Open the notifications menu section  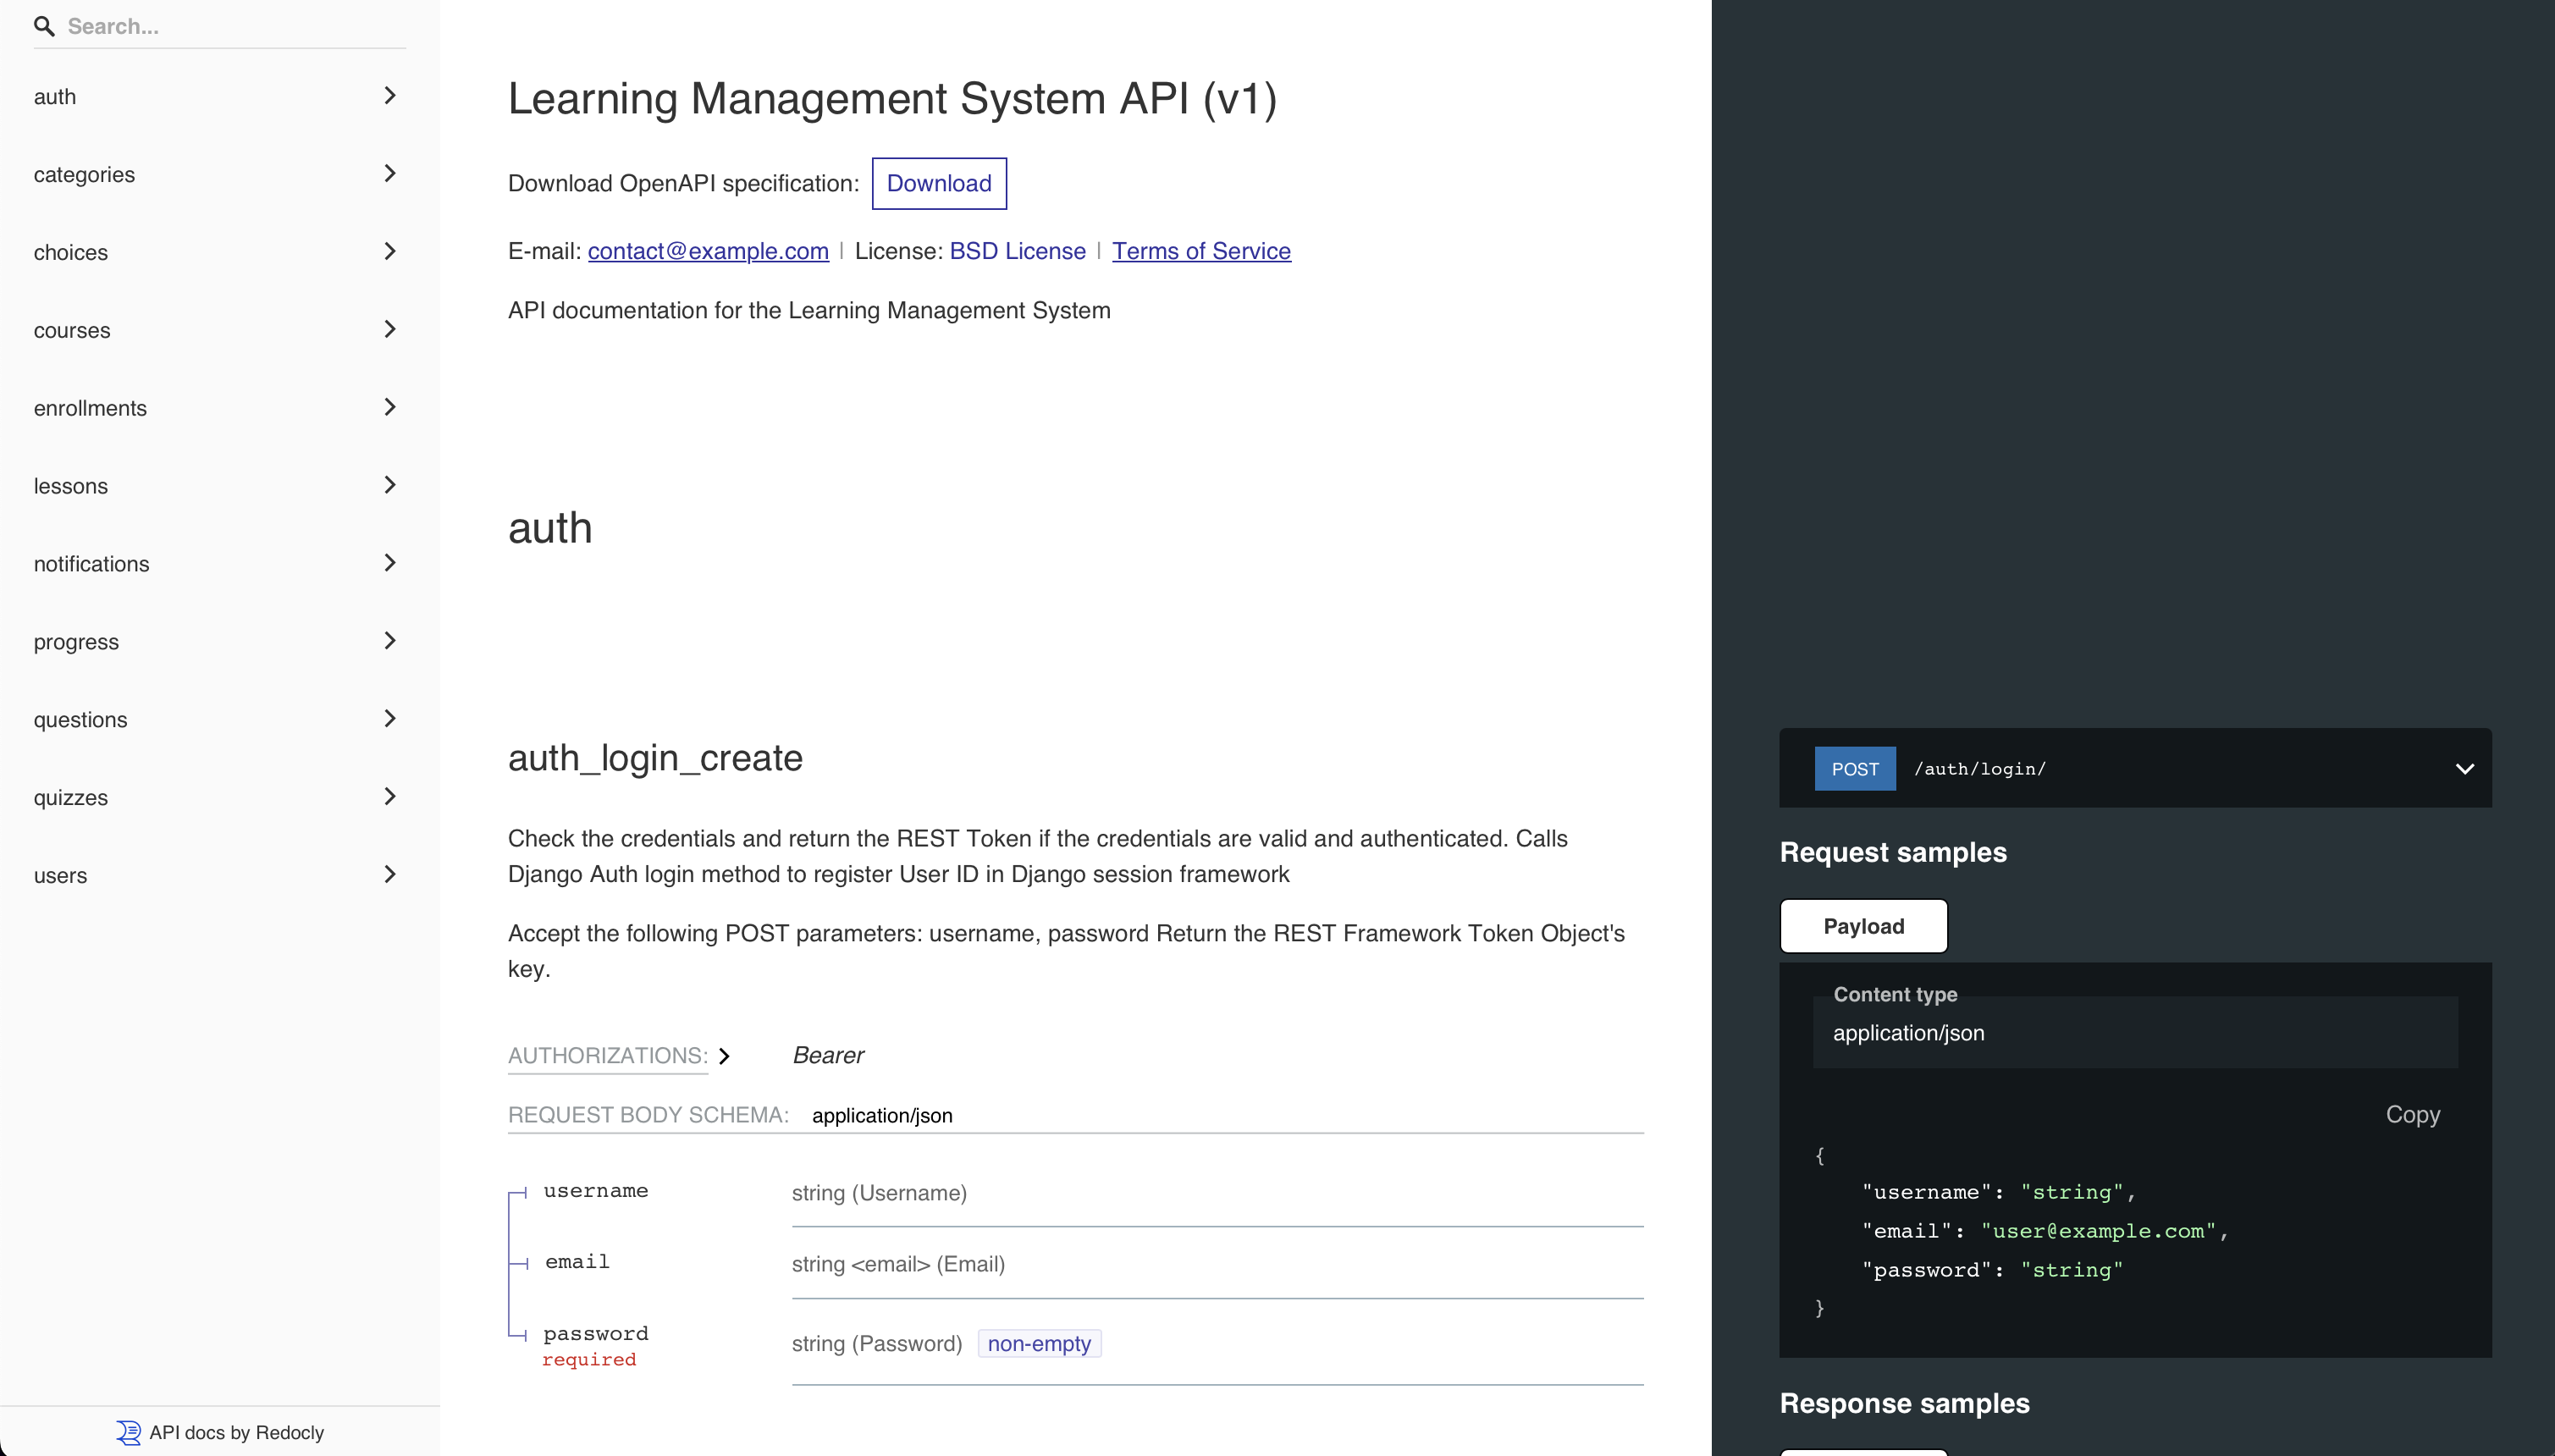tap(219, 564)
